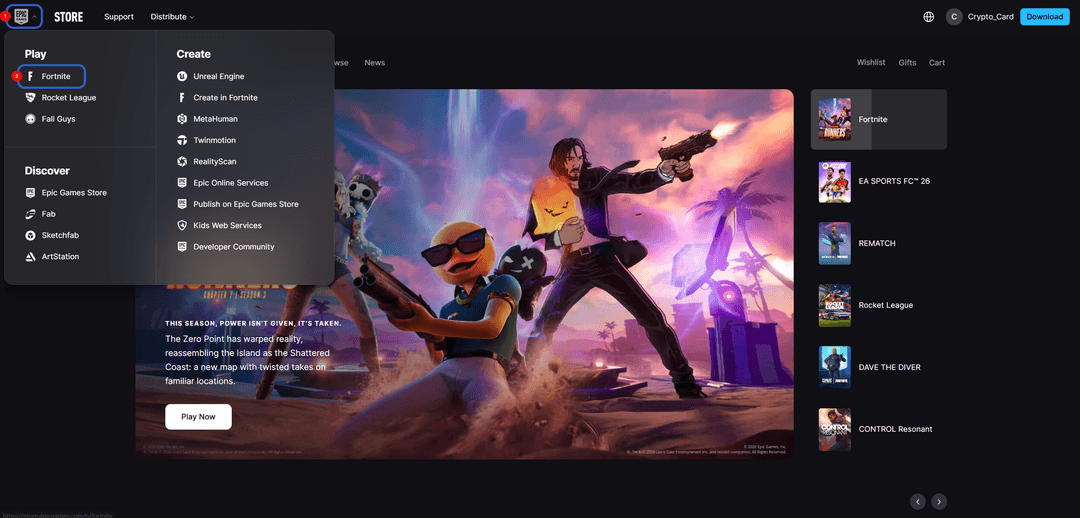Open the Gifts link
Image resolution: width=1080 pixels, height=518 pixels.
point(907,63)
